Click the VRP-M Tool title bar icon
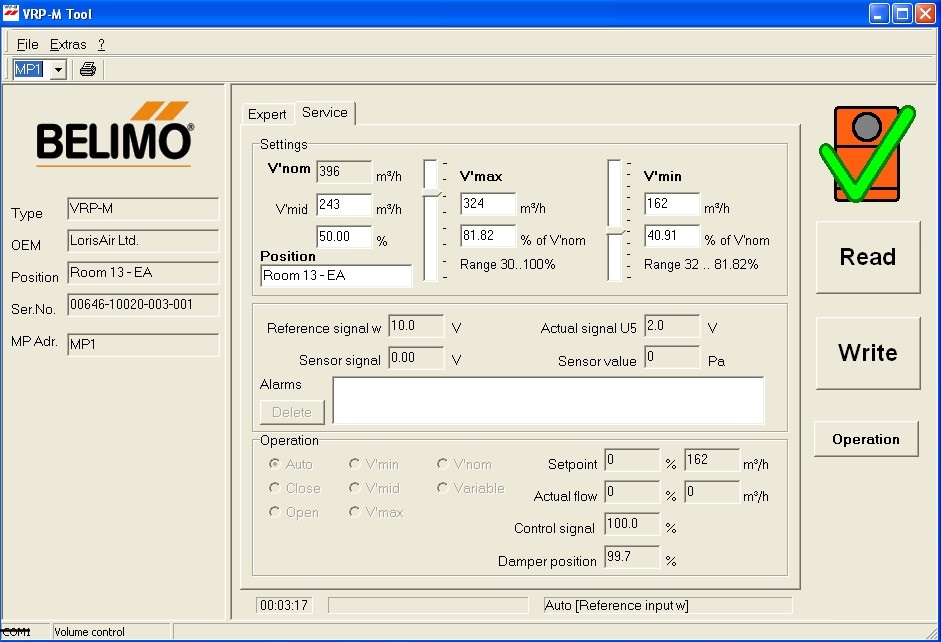 [x=11, y=13]
